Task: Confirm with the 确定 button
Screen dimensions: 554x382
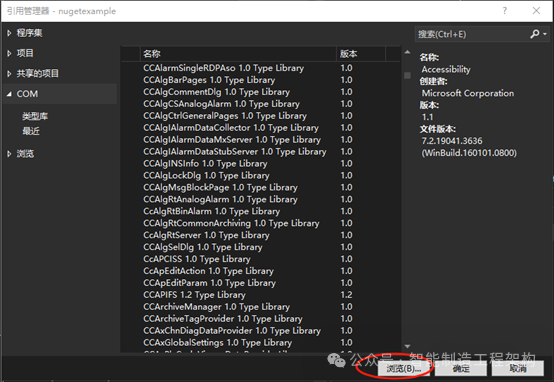Action: 461,369
